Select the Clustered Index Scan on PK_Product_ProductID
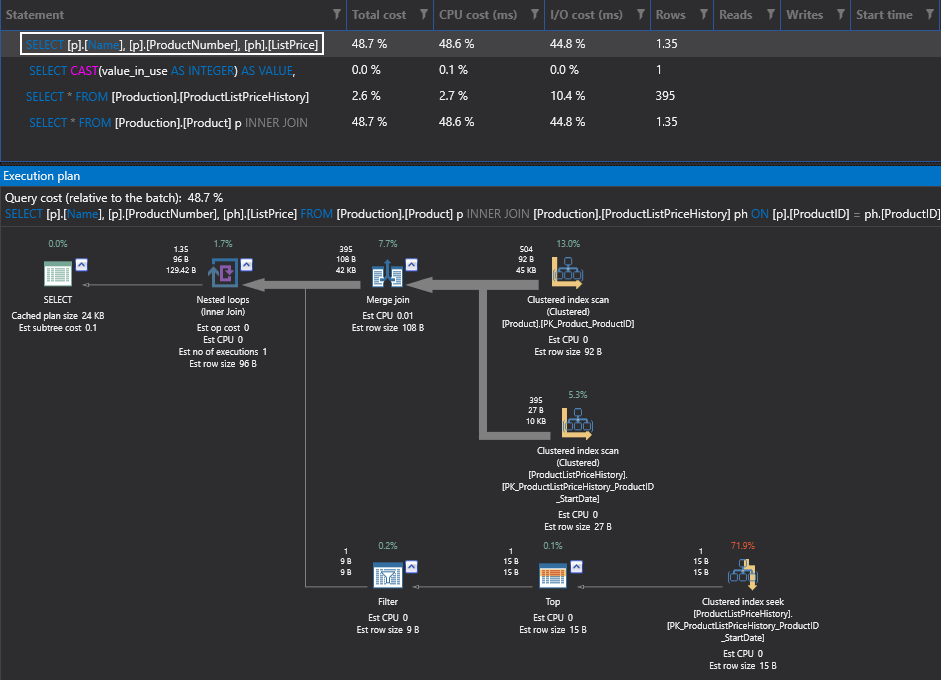Viewport: 941px width, 680px height. click(x=567, y=271)
